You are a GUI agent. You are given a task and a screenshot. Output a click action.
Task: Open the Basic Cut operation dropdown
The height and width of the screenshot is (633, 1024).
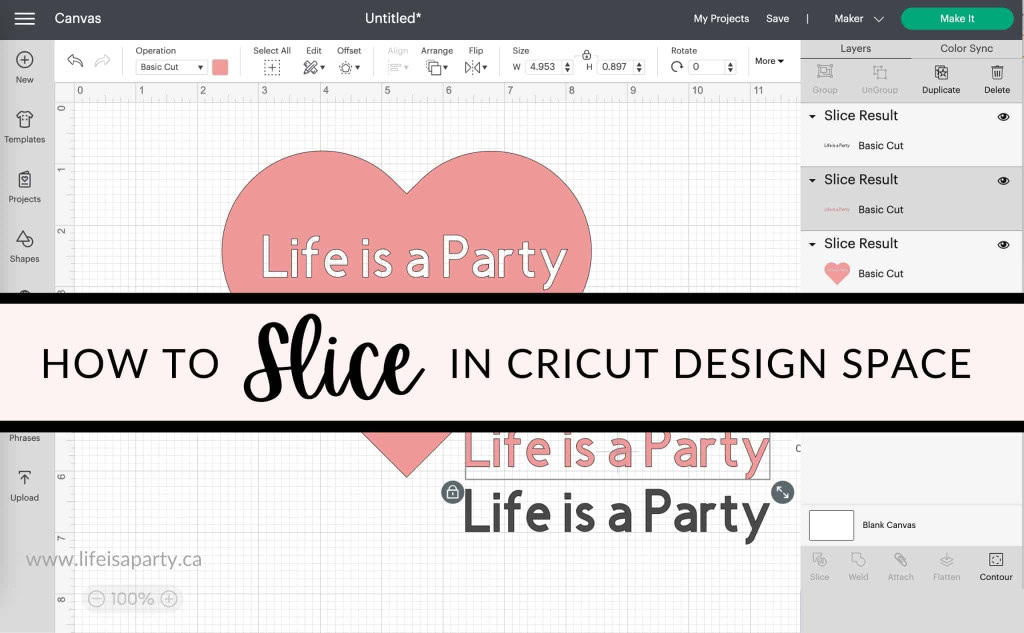tap(170, 67)
